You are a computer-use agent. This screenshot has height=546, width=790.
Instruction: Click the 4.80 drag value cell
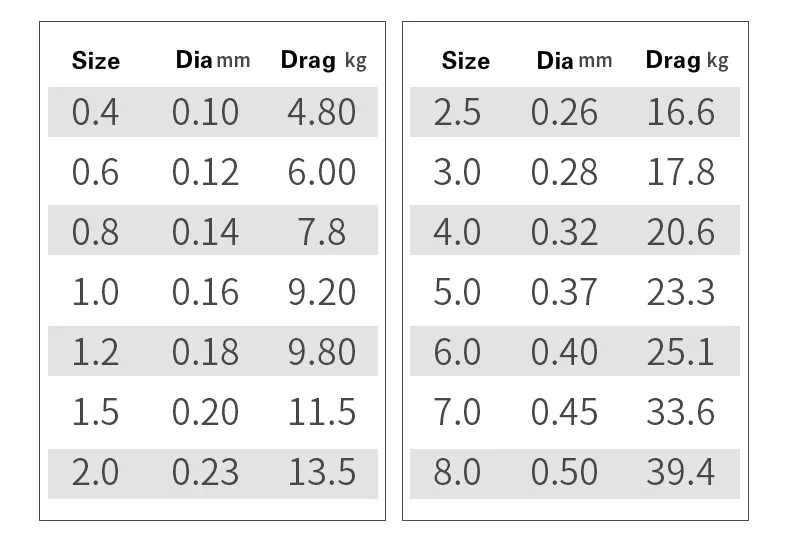(x=321, y=112)
